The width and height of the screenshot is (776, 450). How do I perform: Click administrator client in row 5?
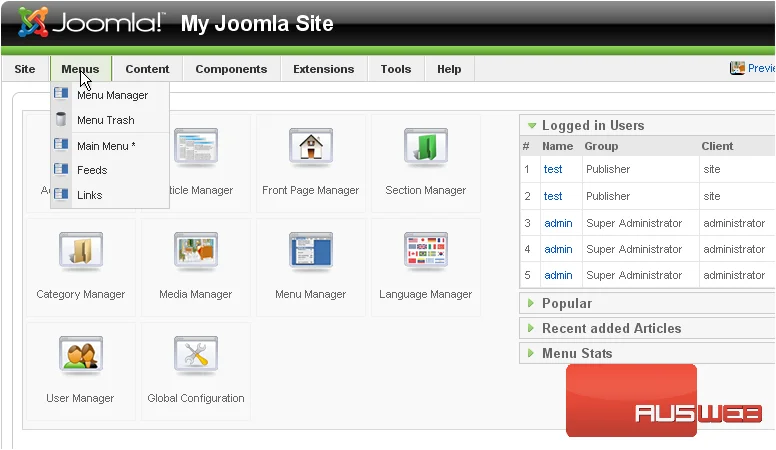click(x=734, y=275)
